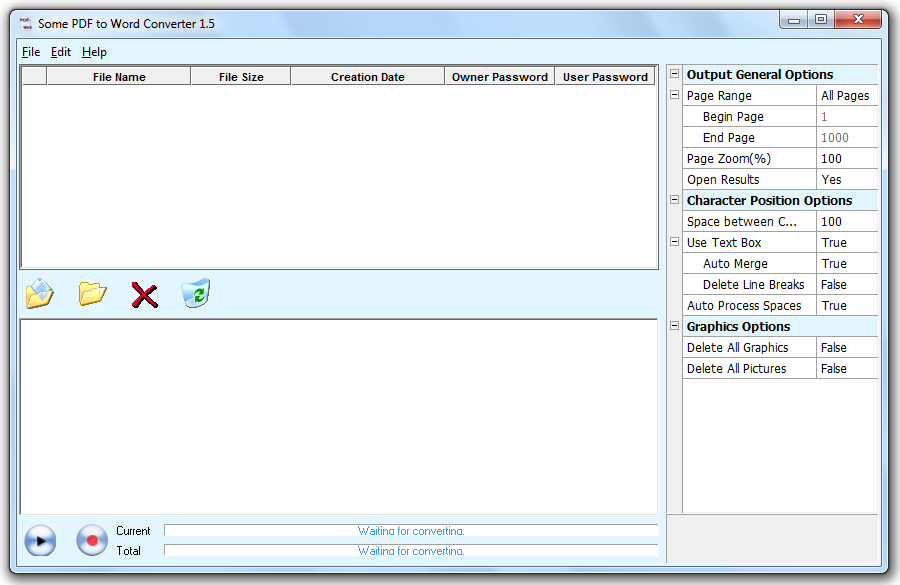Image resolution: width=900 pixels, height=585 pixels.
Task: Minimize the converter window
Action: 794,20
